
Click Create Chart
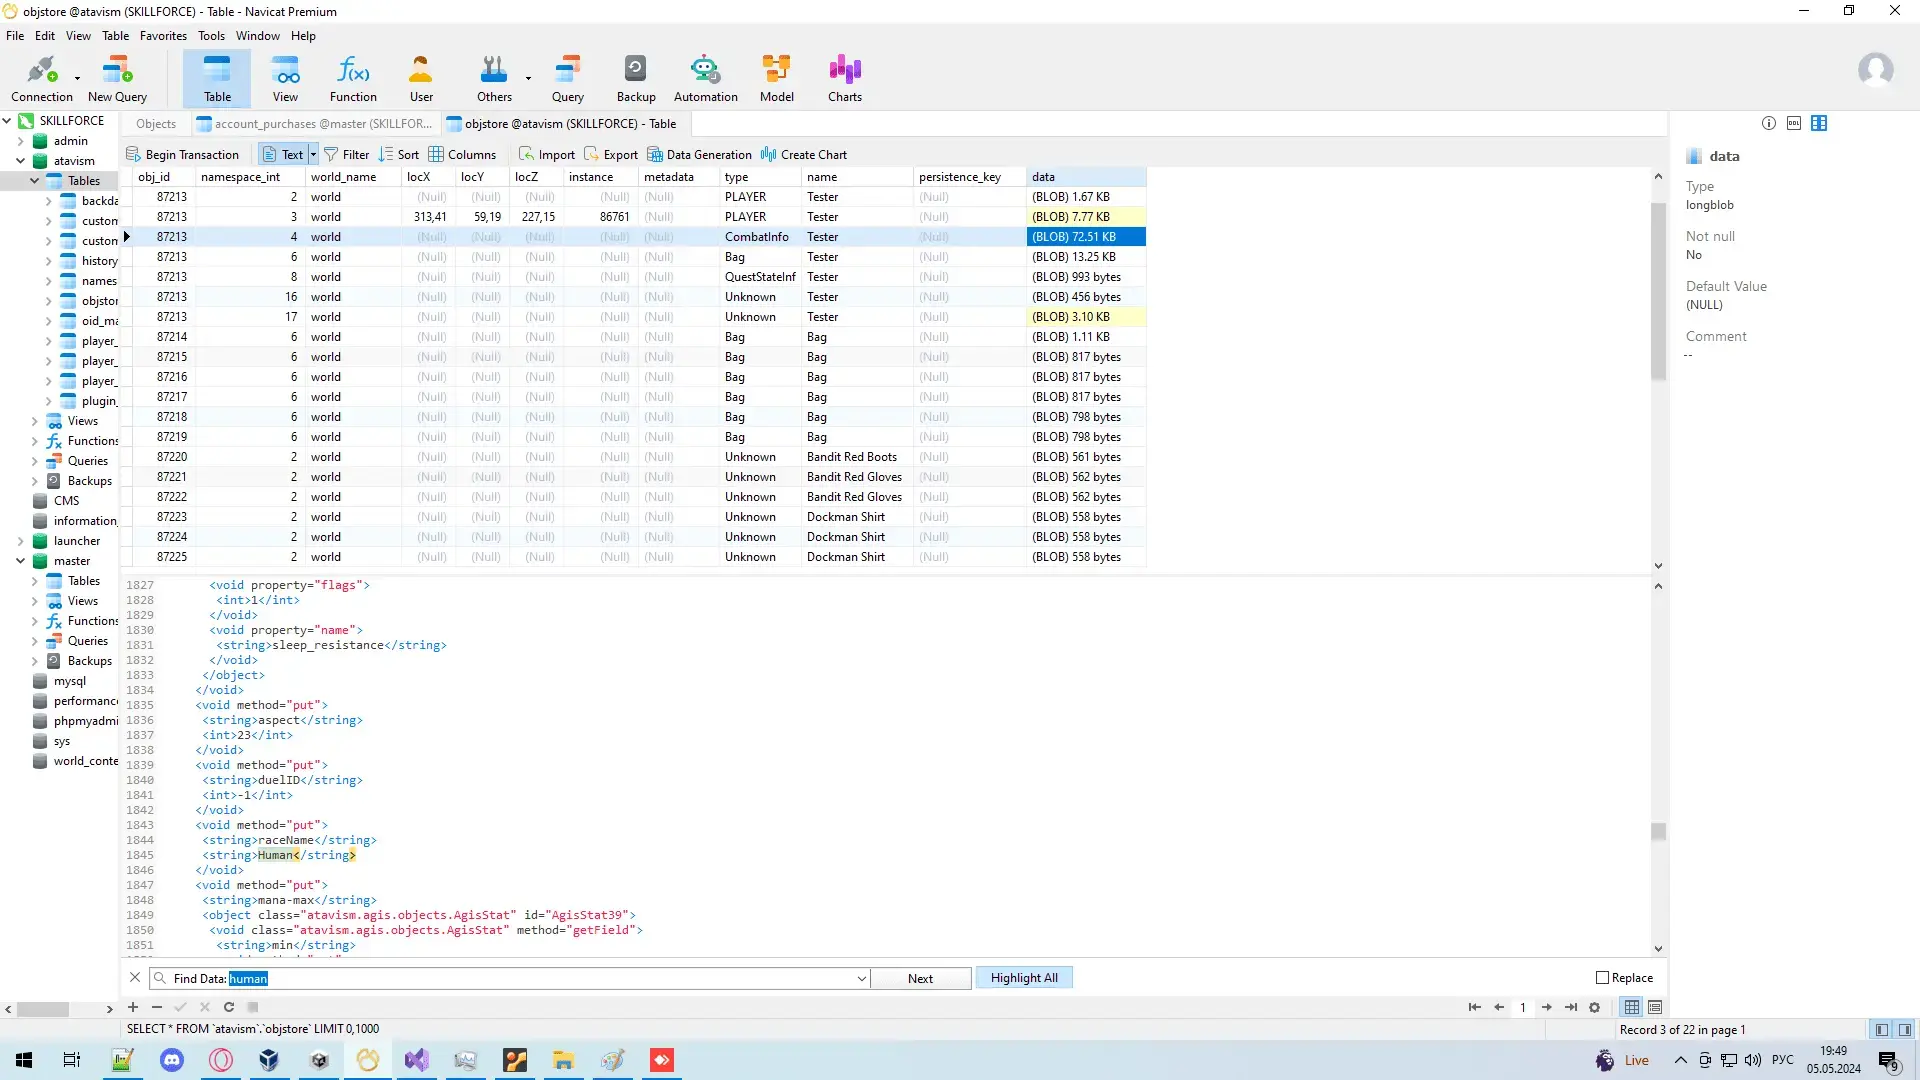804,154
